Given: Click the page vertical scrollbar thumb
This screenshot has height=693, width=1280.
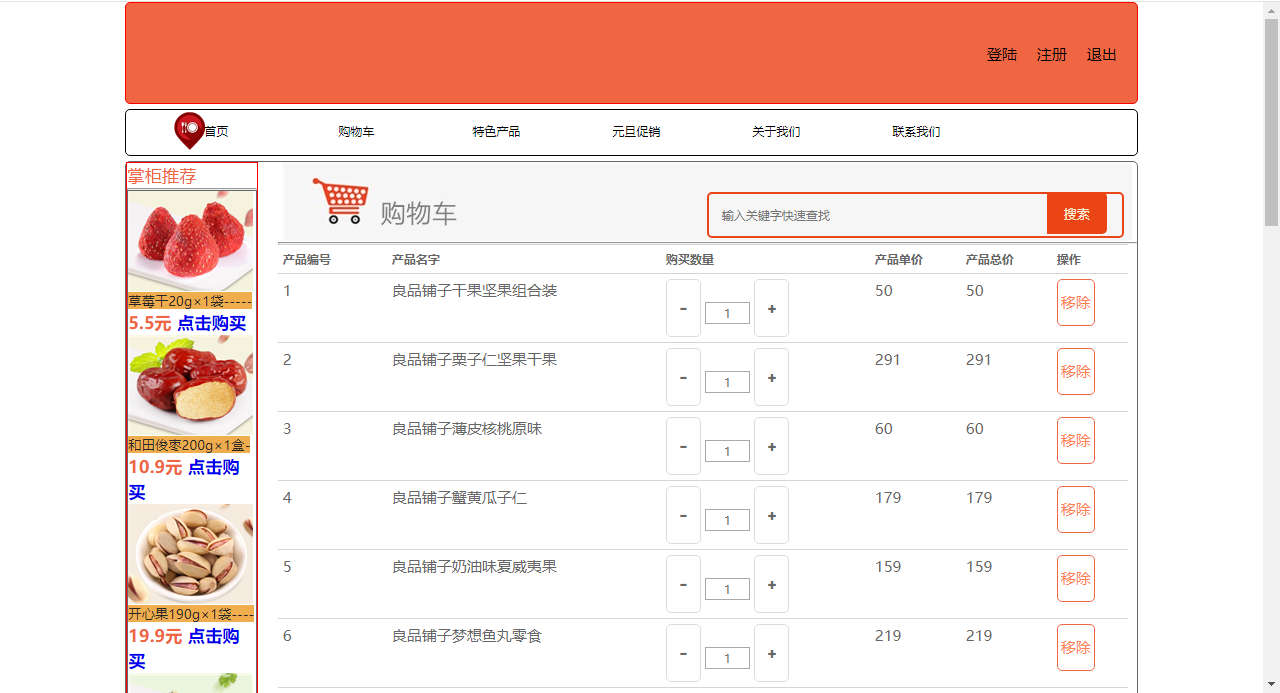Looking at the screenshot, I should coord(1271,121).
